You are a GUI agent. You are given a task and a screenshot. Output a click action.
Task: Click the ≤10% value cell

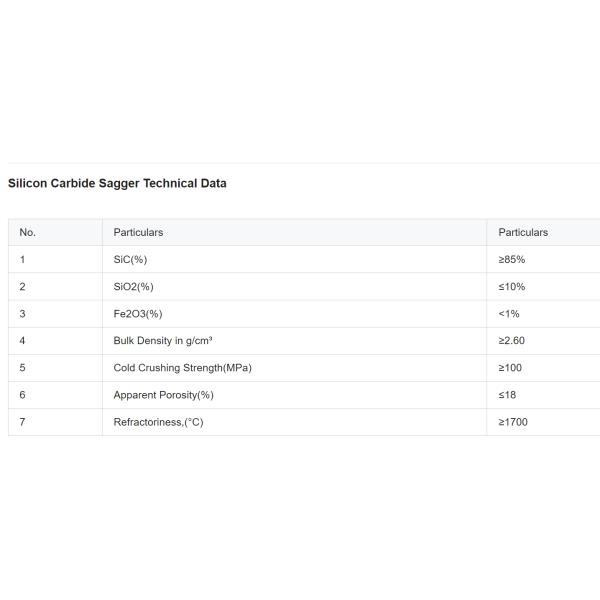click(x=512, y=286)
